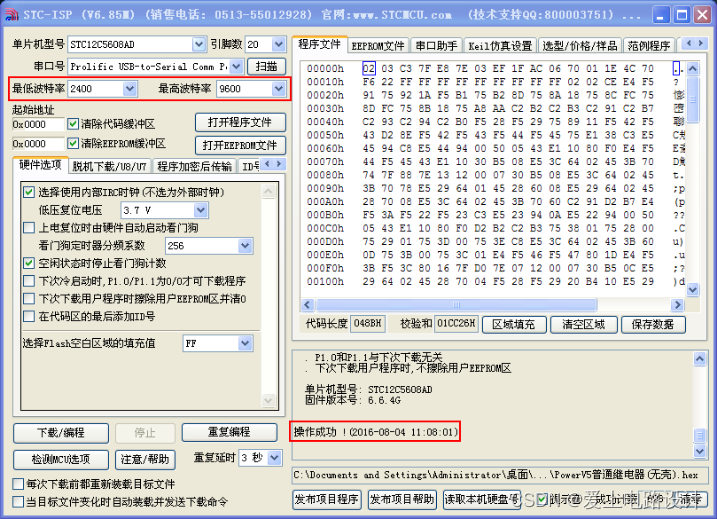The width and height of the screenshot is (718, 519).
Task: Click the 校验和 value 01CC26H field
Action: (x=457, y=323)
